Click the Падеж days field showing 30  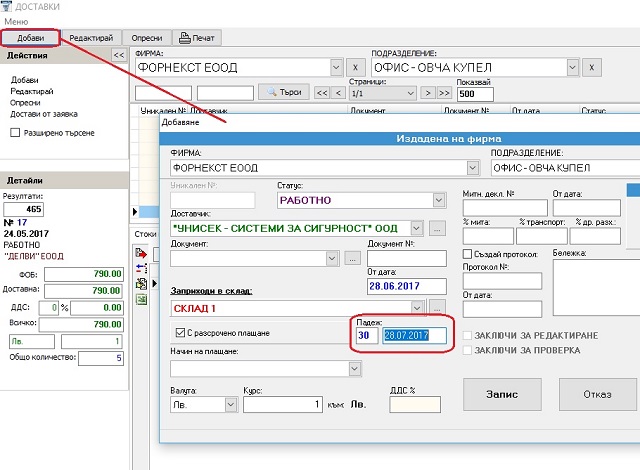point(367,335)
